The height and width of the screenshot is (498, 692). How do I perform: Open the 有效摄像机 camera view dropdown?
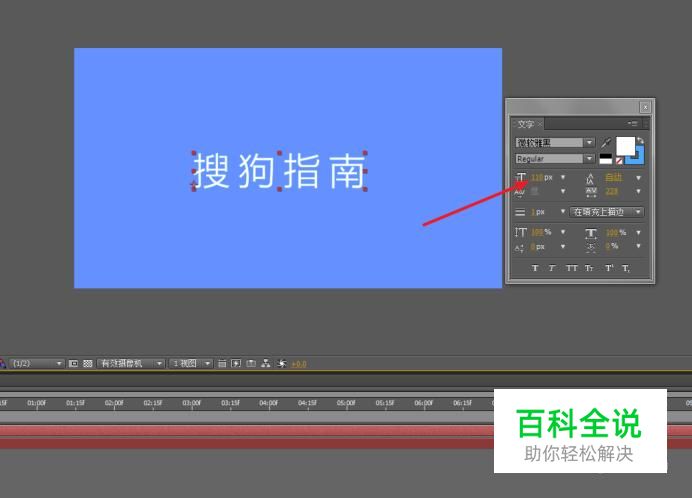click(x=130, y=363)
